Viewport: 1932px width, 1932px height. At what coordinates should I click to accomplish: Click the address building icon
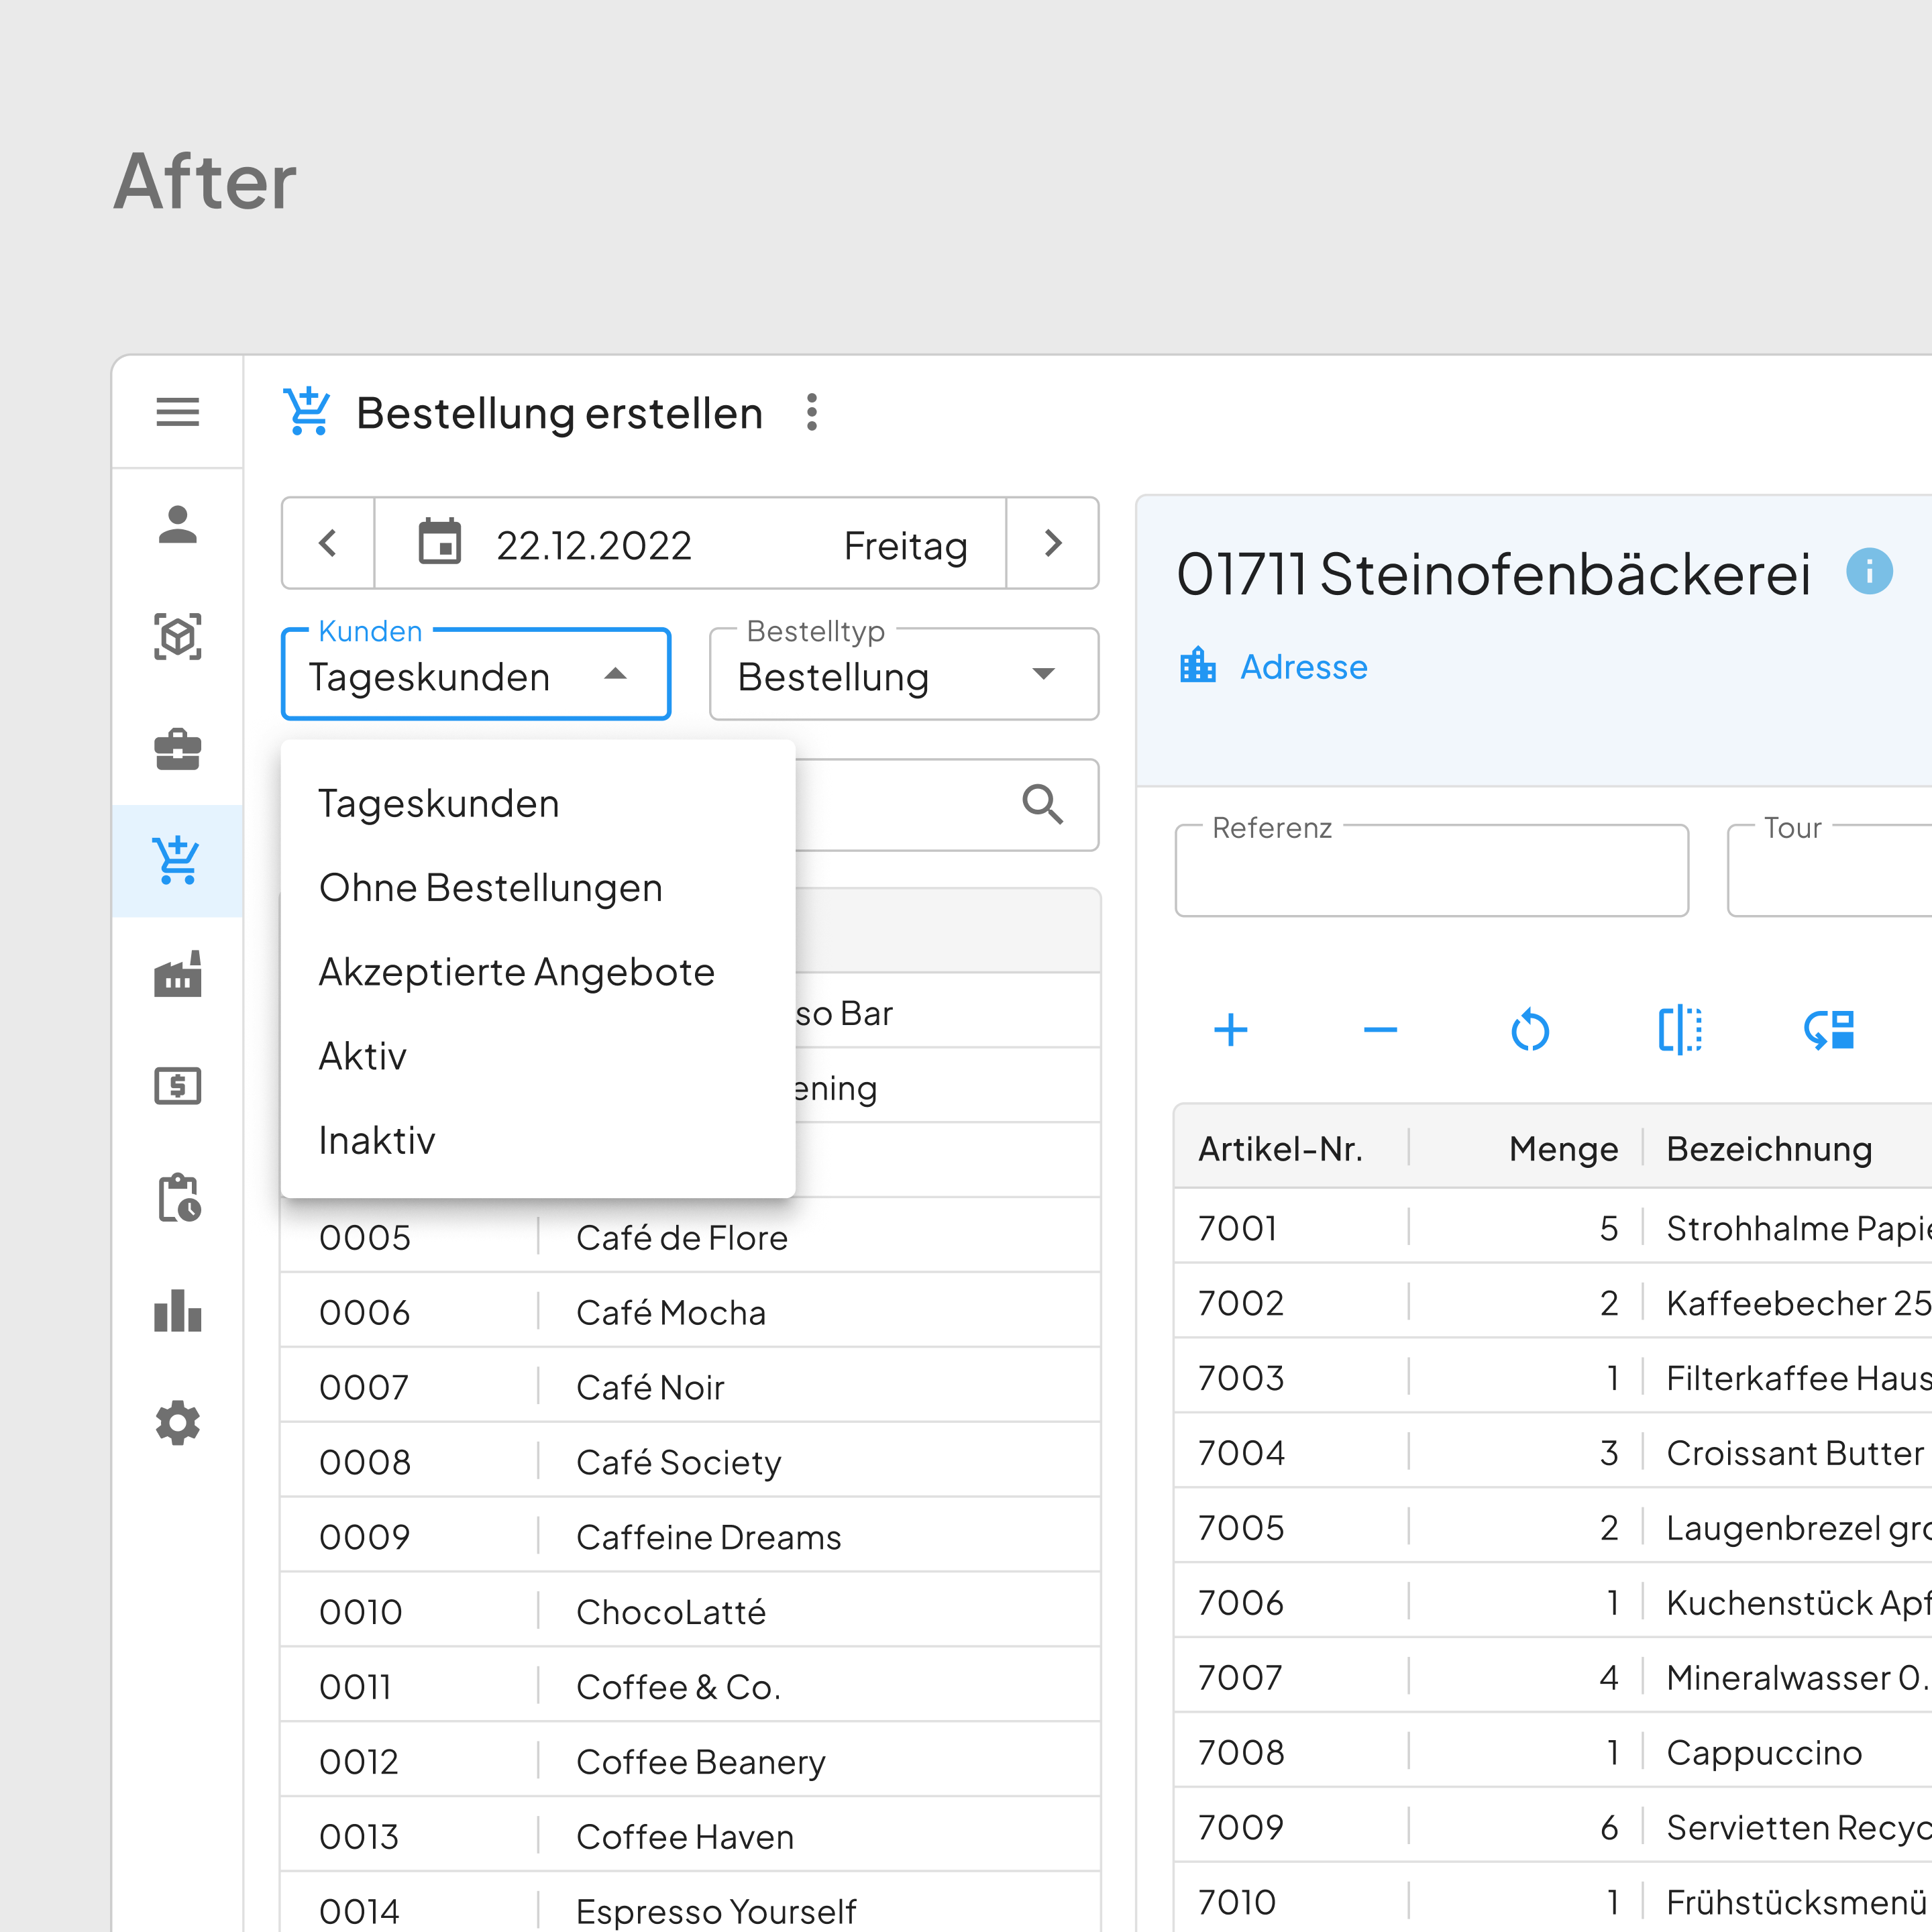point(1197,665)
